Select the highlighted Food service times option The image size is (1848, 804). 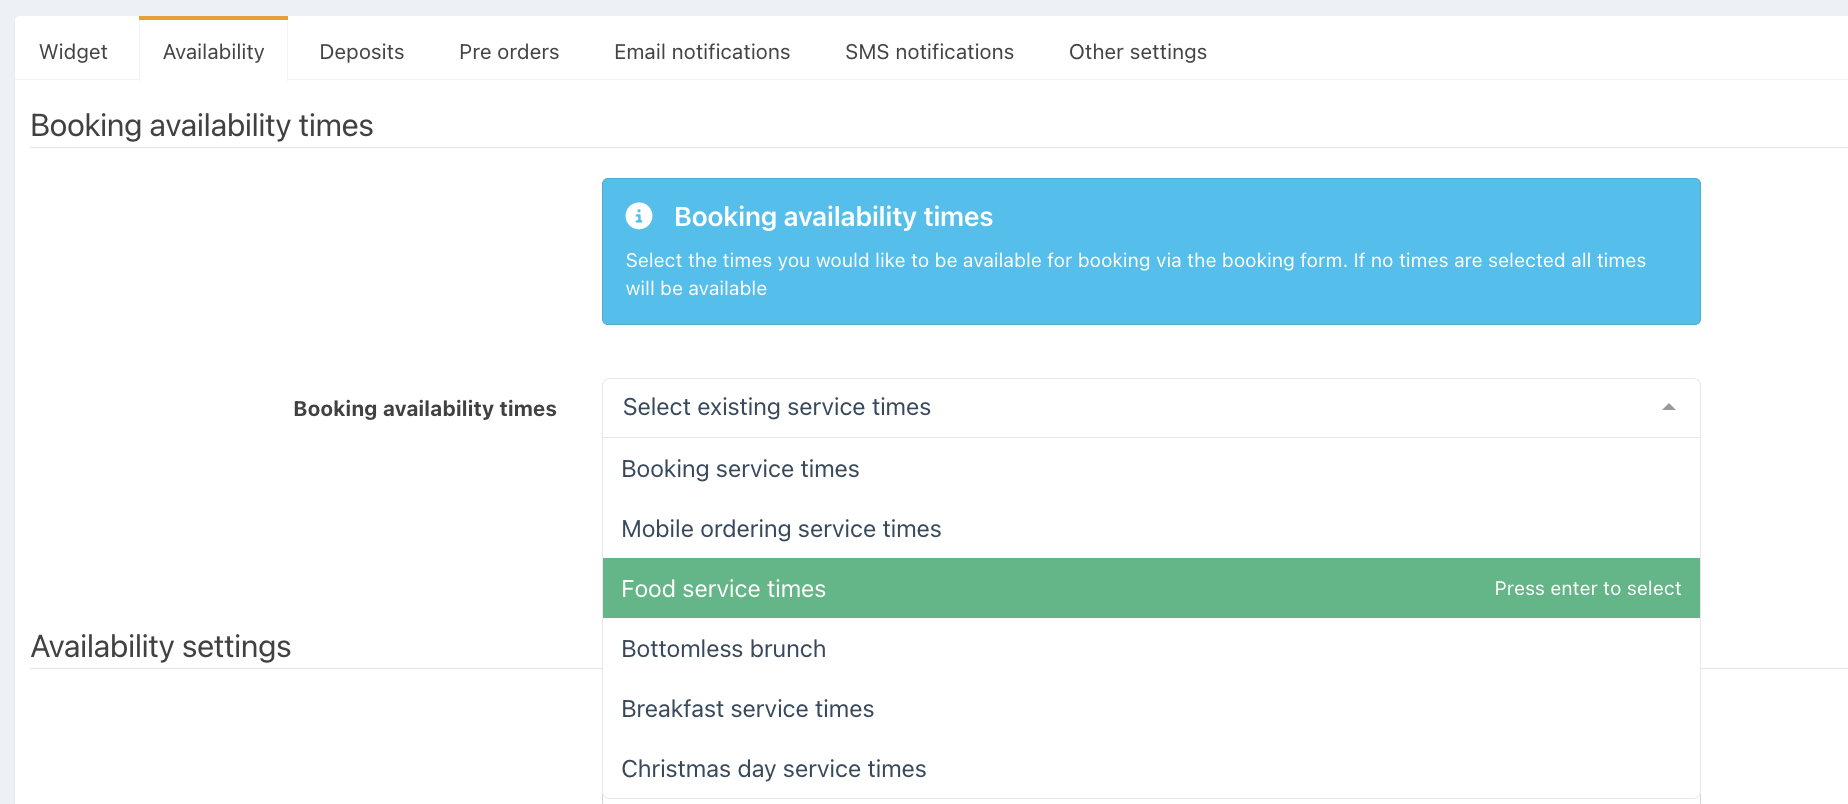(x=724, y=589)
